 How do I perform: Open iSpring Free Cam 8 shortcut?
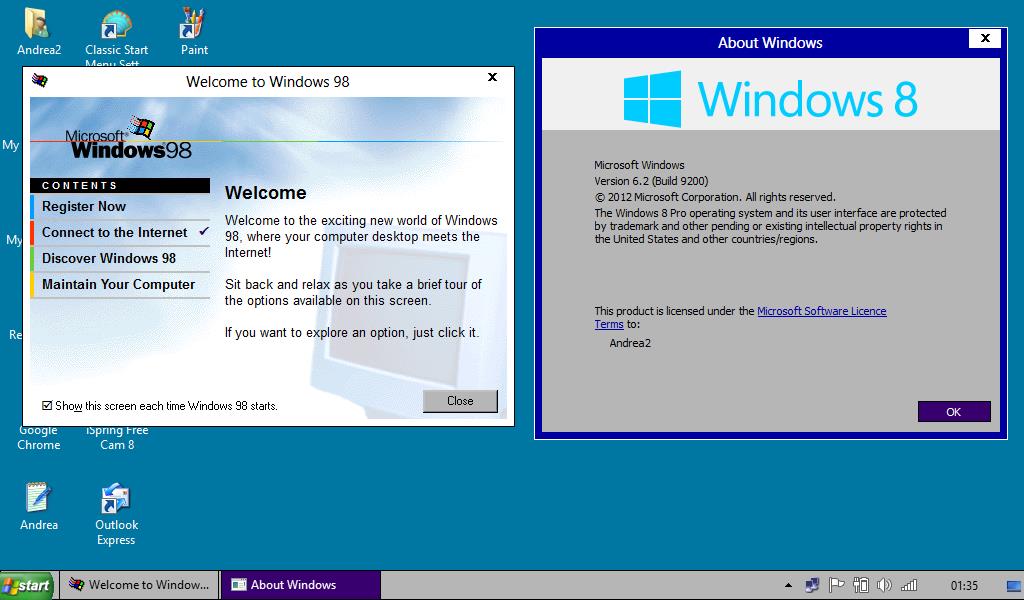point(117,437)
